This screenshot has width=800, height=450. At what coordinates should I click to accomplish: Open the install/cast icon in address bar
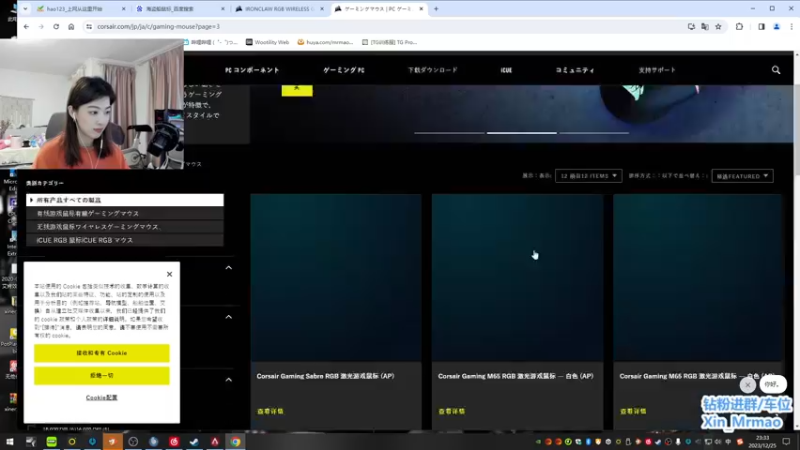pyautogui.click(x=691, y=27)
